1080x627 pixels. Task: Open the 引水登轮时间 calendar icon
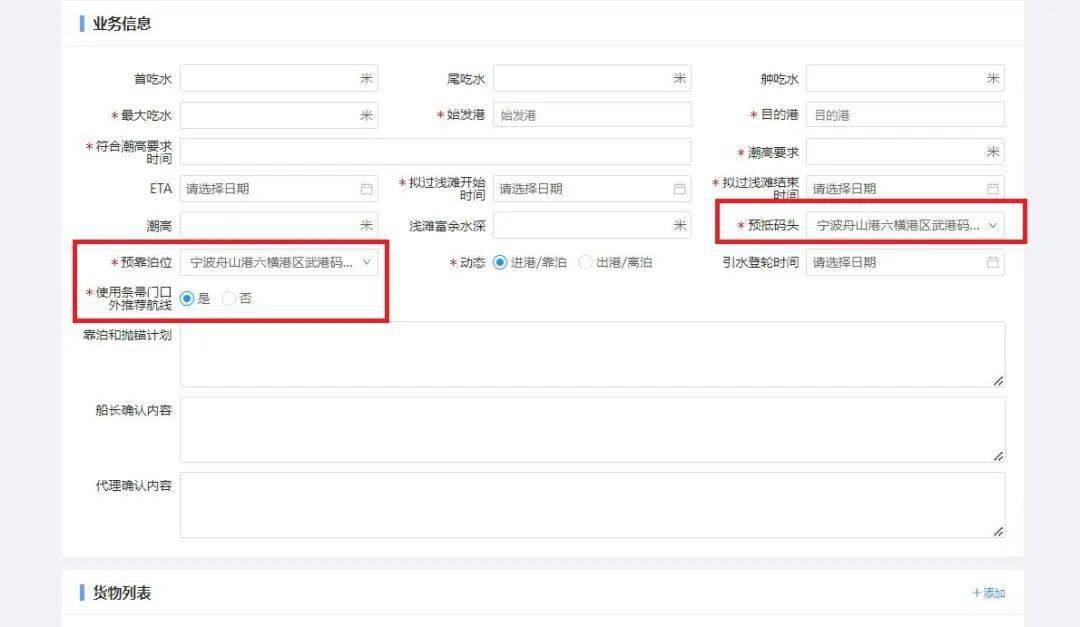click(x=993, y=262)
